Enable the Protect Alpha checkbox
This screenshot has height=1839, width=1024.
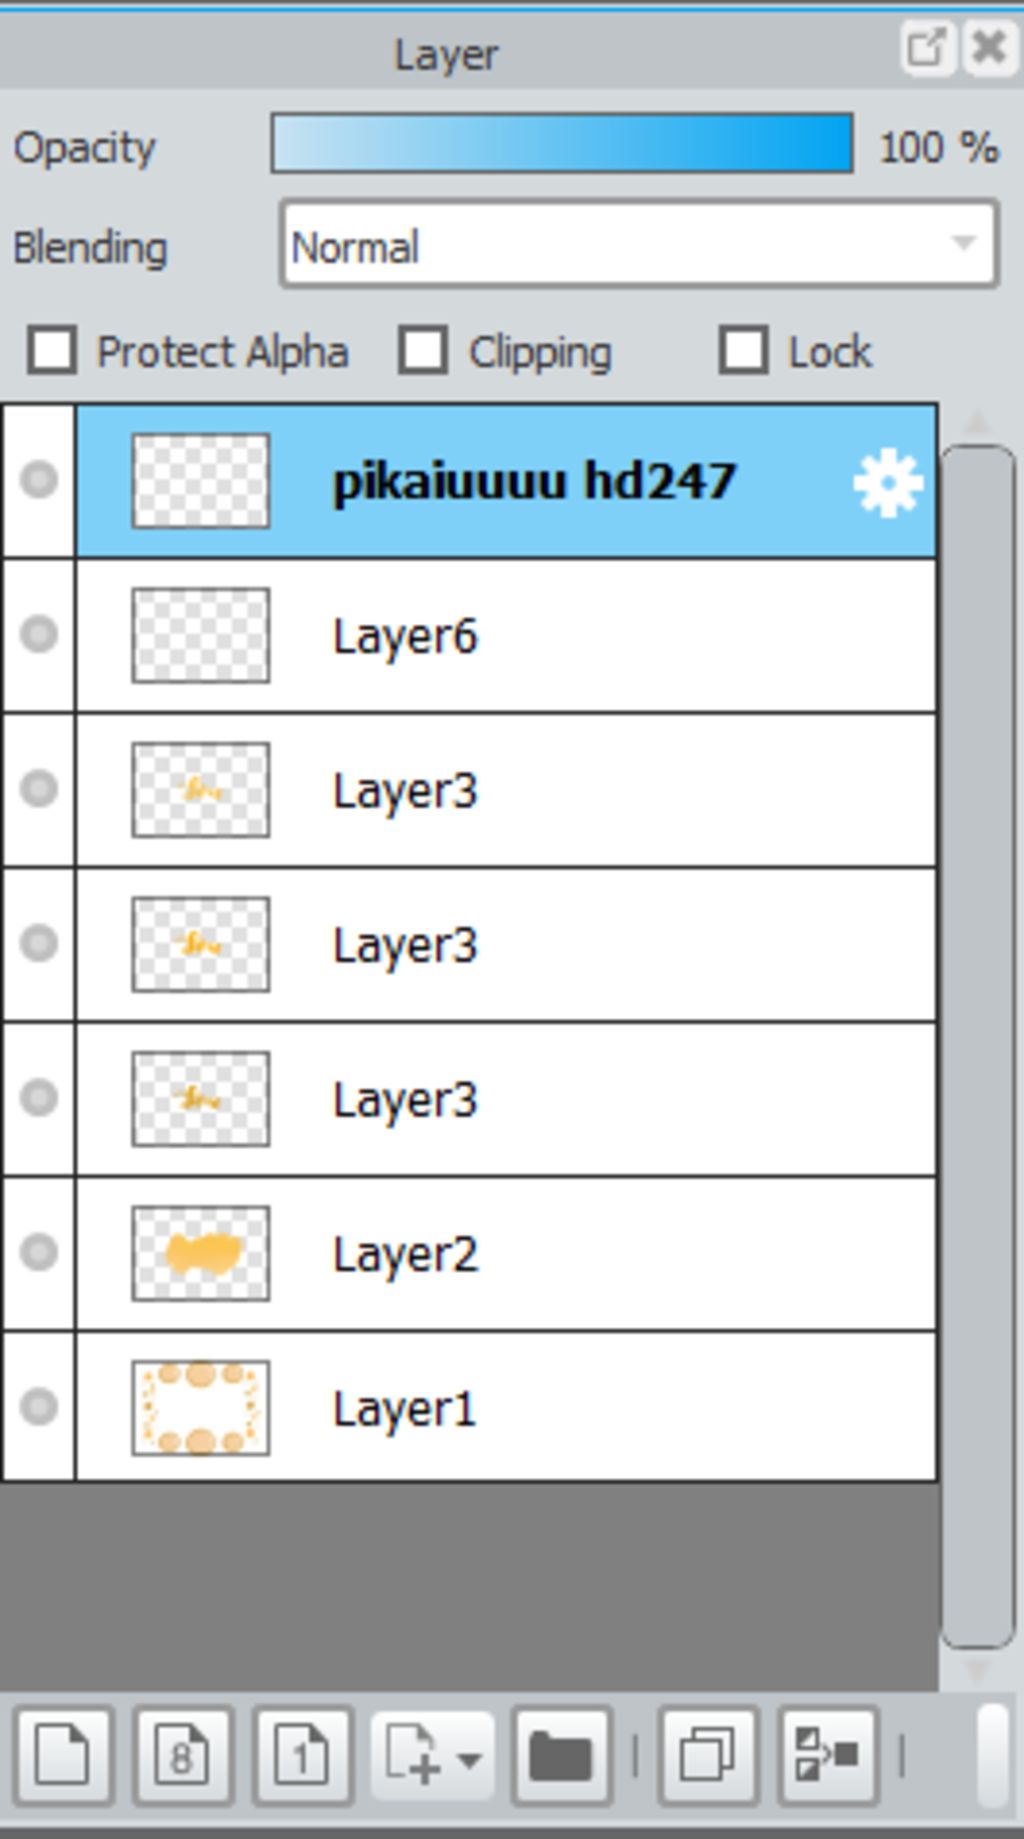(52, 351)
